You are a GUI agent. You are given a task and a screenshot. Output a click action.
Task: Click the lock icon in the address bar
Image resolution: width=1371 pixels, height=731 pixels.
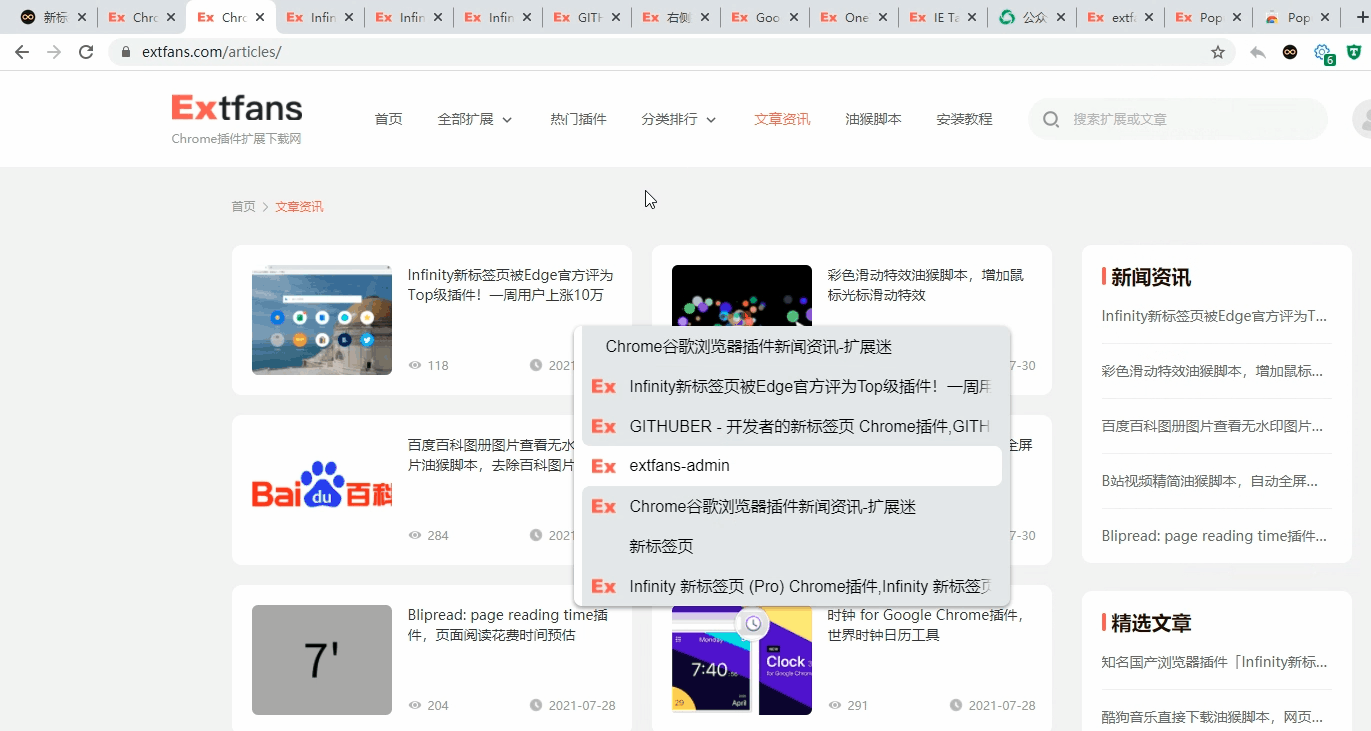pyautogui.click(x=126, y=52)
